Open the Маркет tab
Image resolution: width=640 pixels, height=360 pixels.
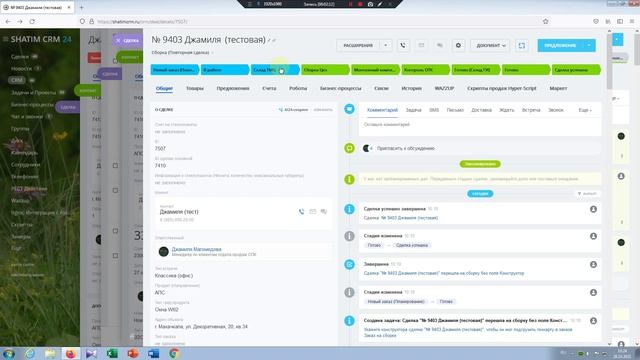[558, 88]
